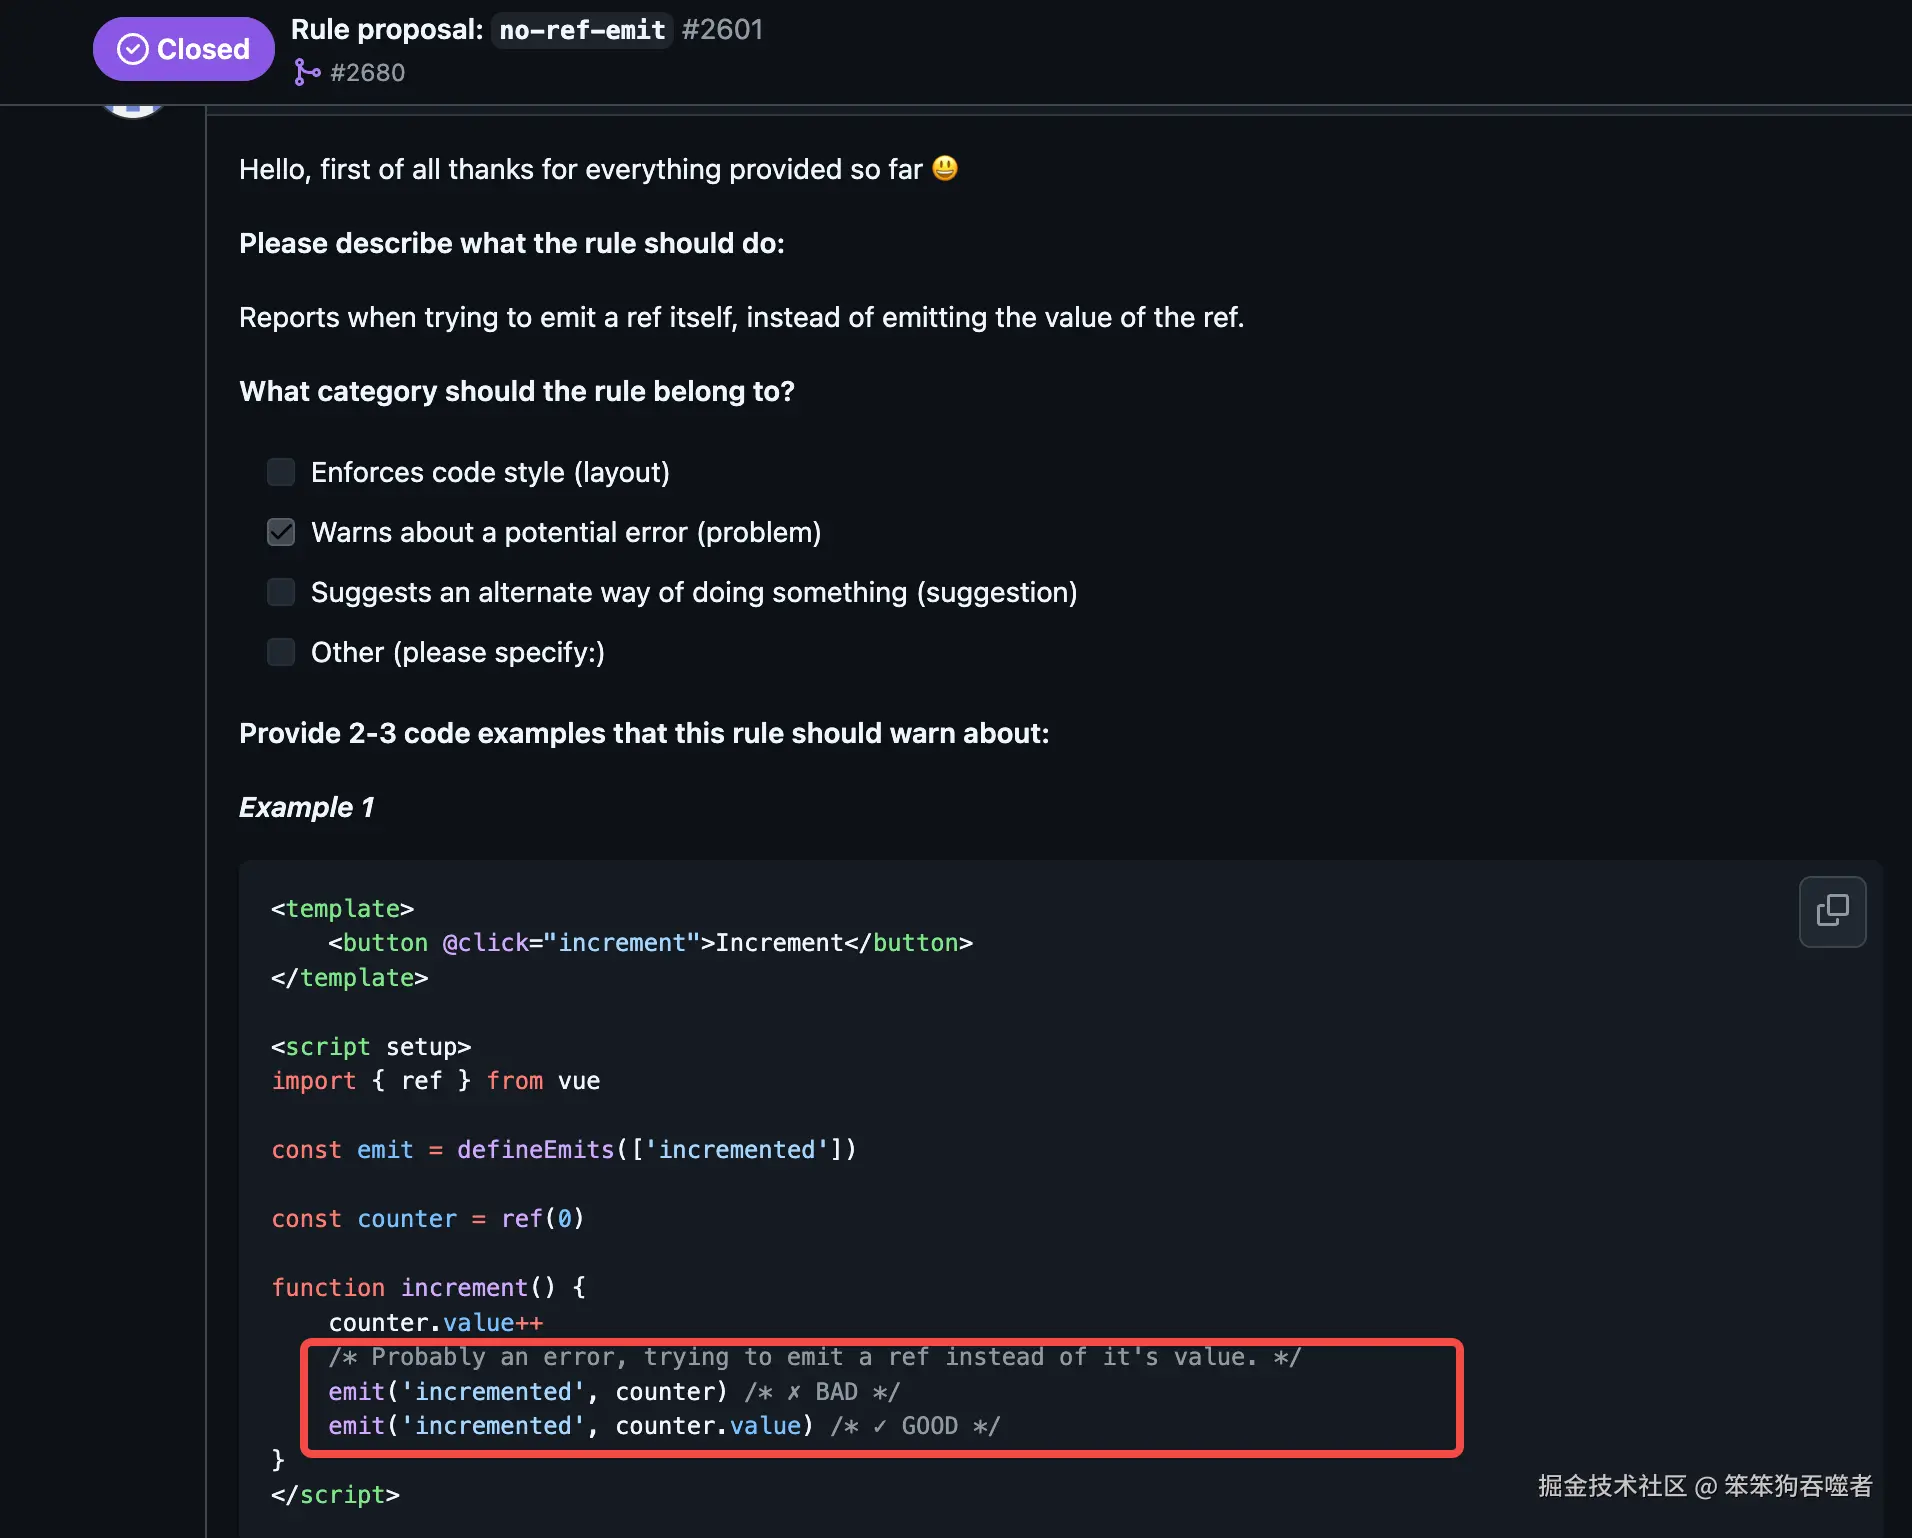
Task: Click the issue title 'Rule proposal:'
Action: (387, 30)
